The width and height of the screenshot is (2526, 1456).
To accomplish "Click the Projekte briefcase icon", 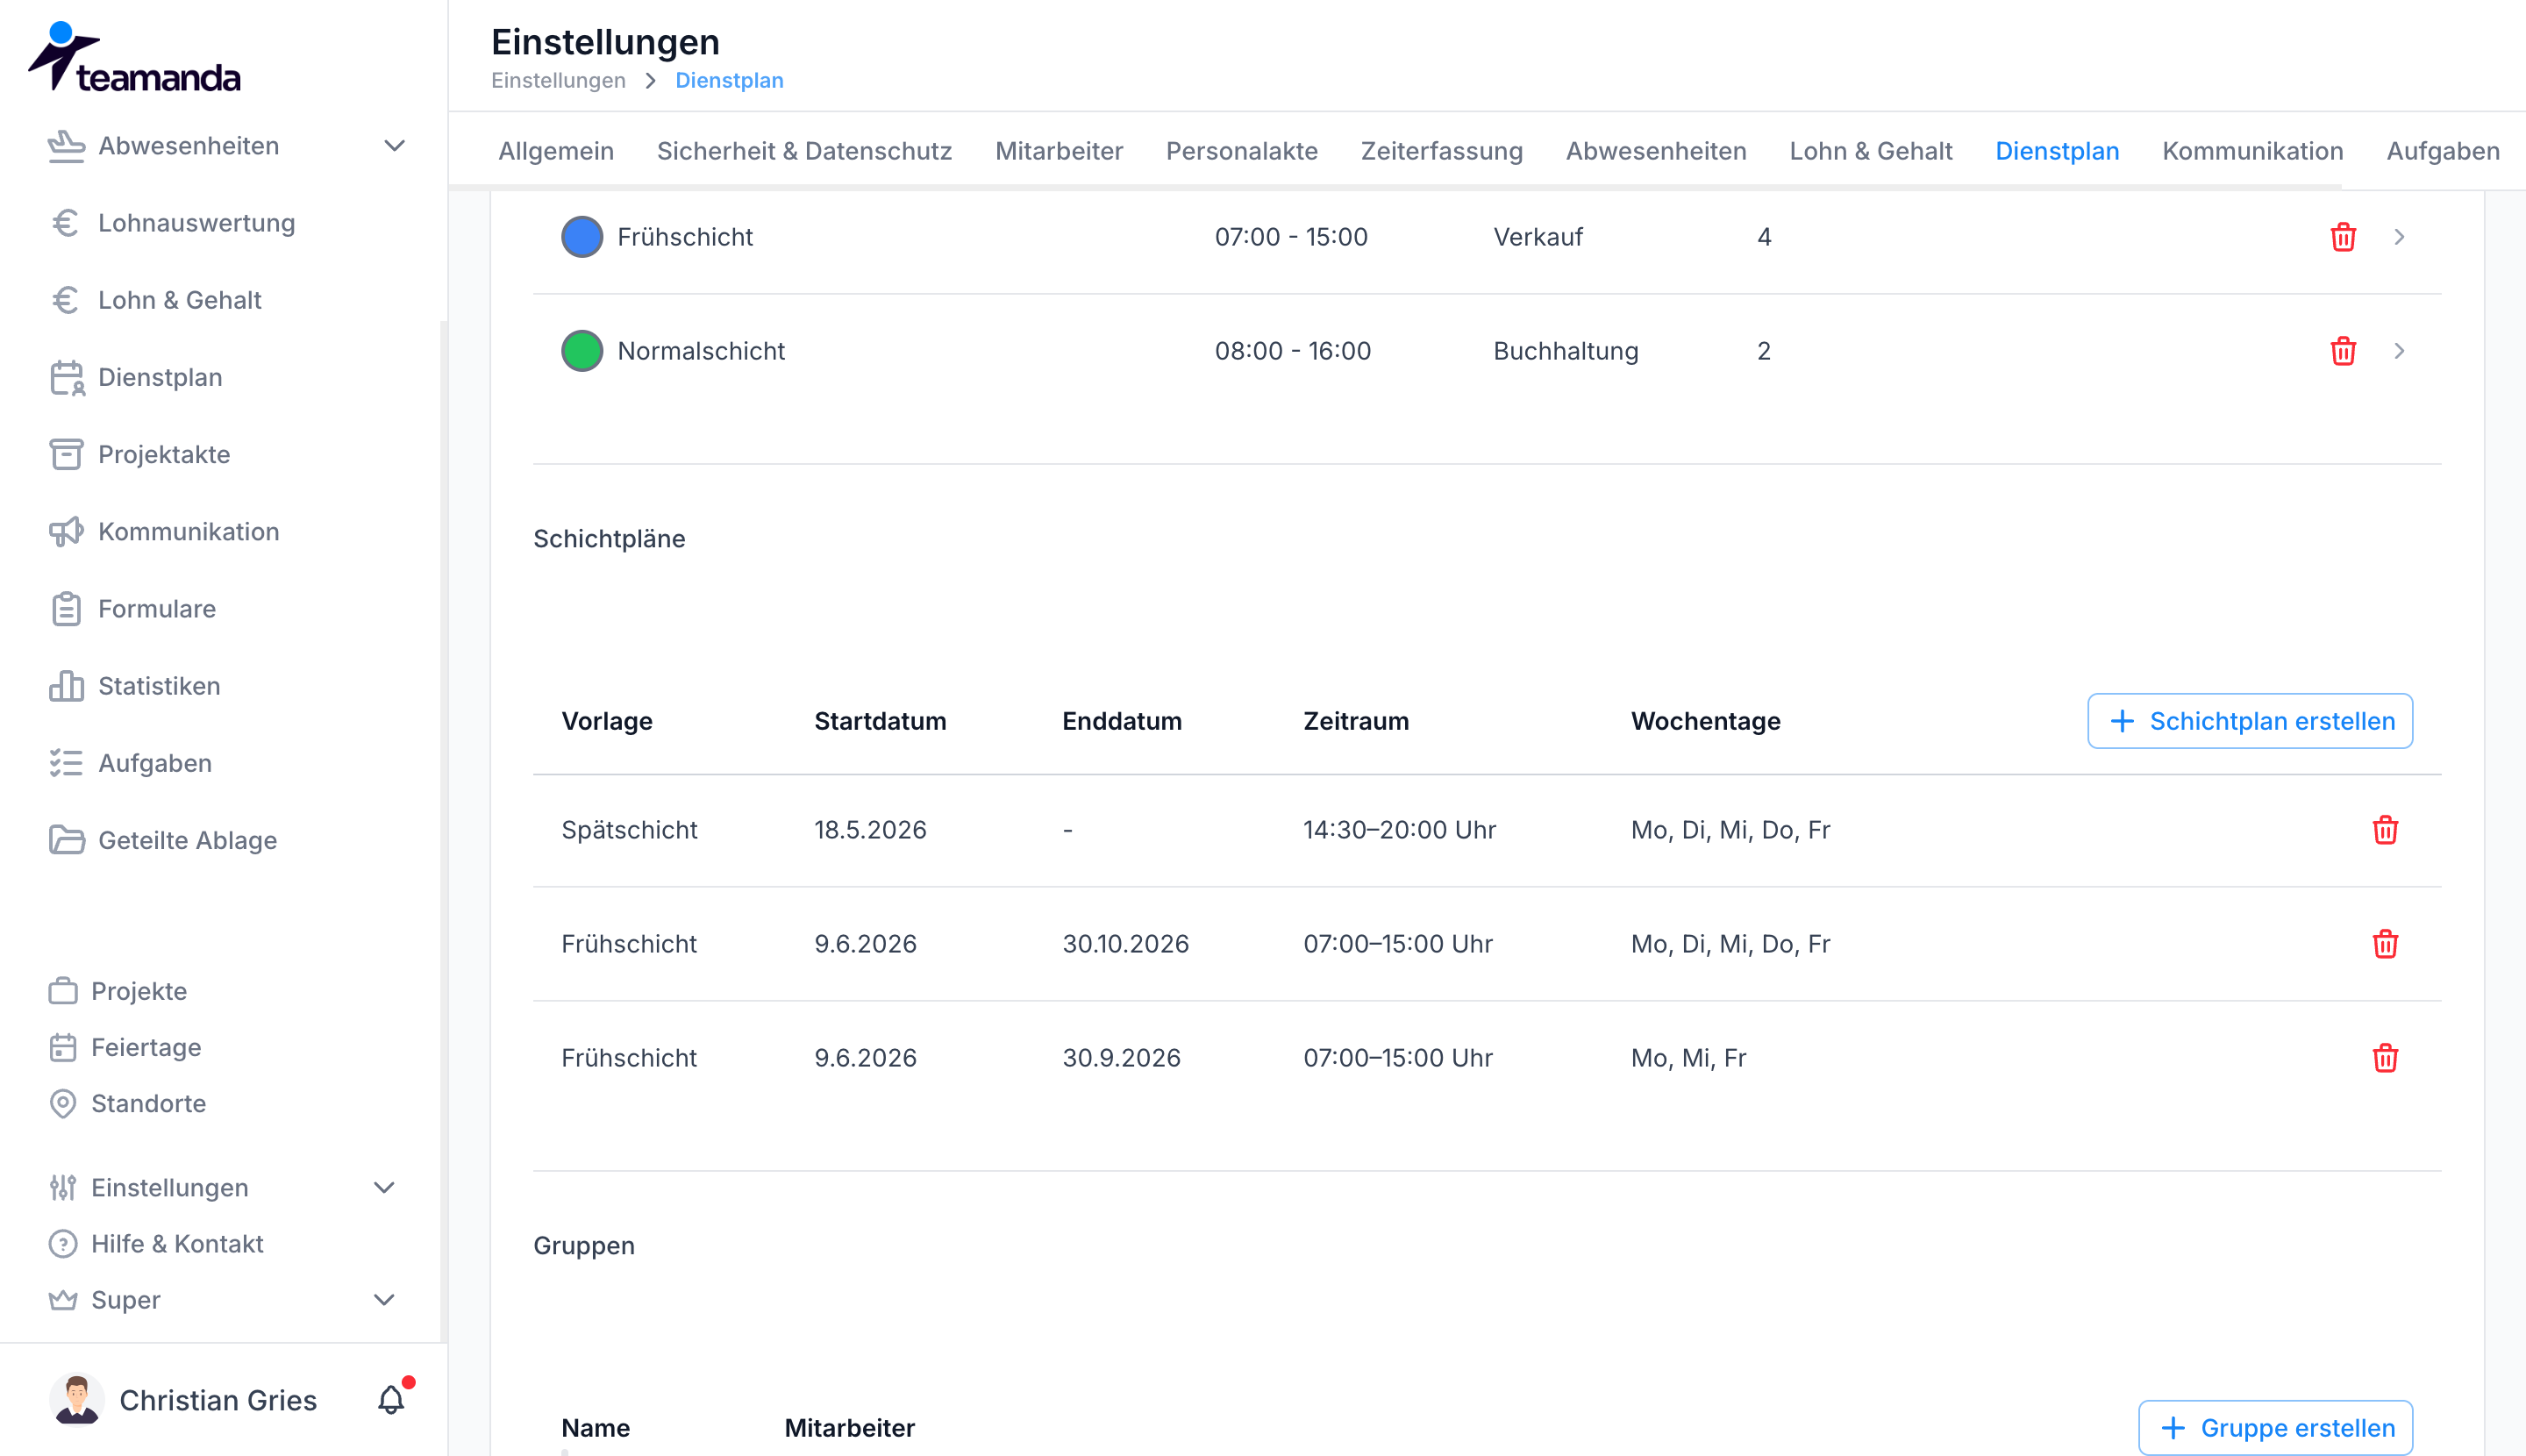I will 63,991.
